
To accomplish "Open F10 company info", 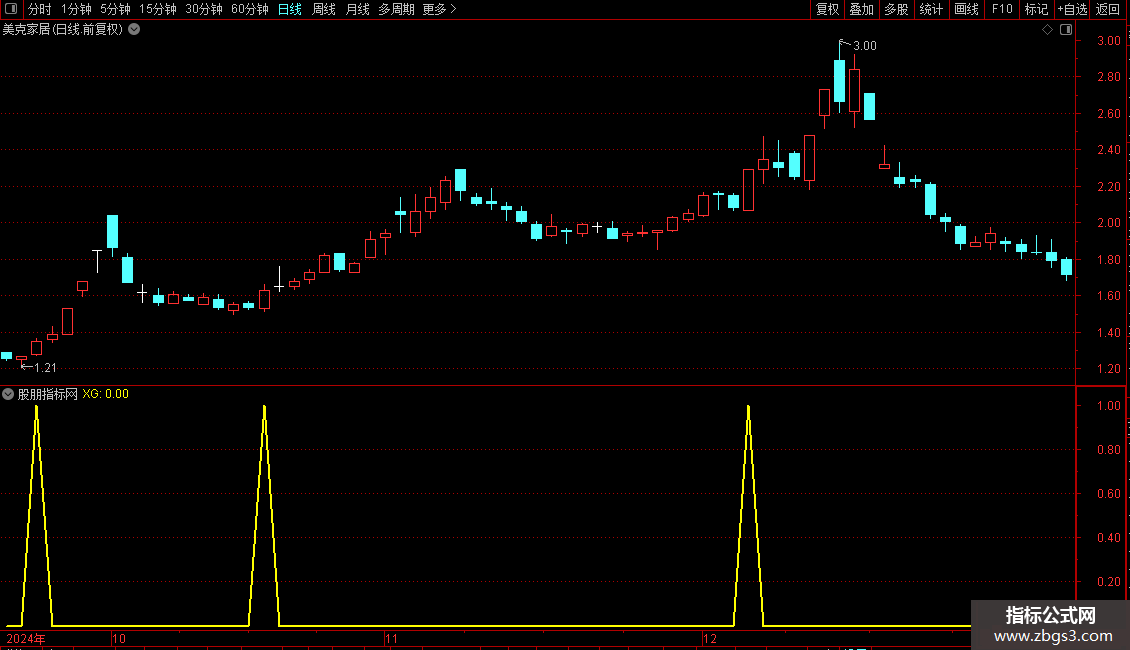I will [x=1002, y=9].
